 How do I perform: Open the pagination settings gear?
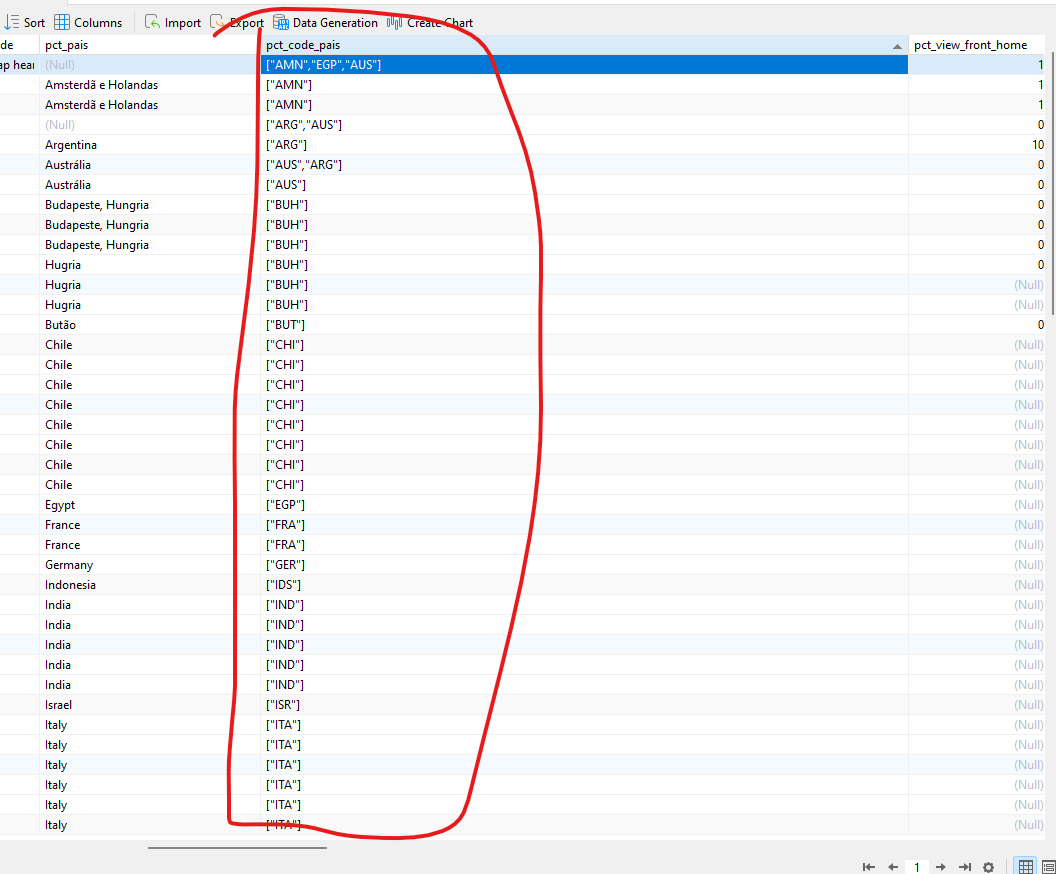(988, 867)
